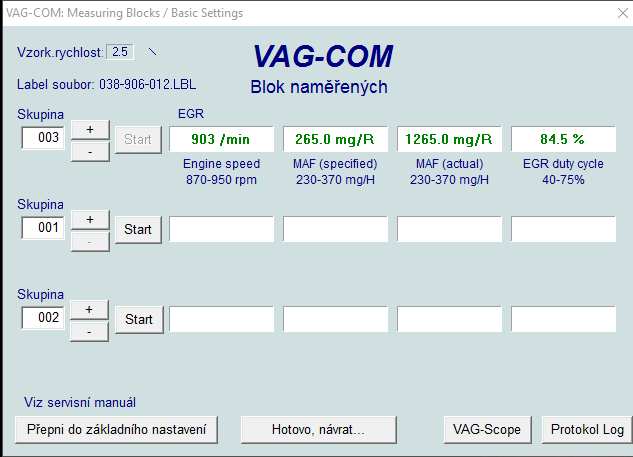This screenshot has width=633, height=457.
Task: Increment group 001 with its plus button
Action: click(90, 220)
